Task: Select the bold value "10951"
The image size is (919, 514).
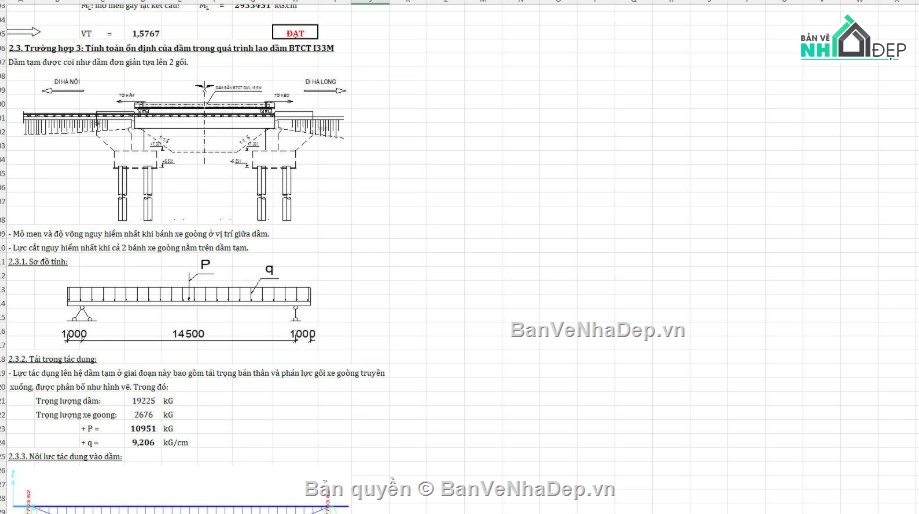Action: pyautogui.click(x=143, y=428)
